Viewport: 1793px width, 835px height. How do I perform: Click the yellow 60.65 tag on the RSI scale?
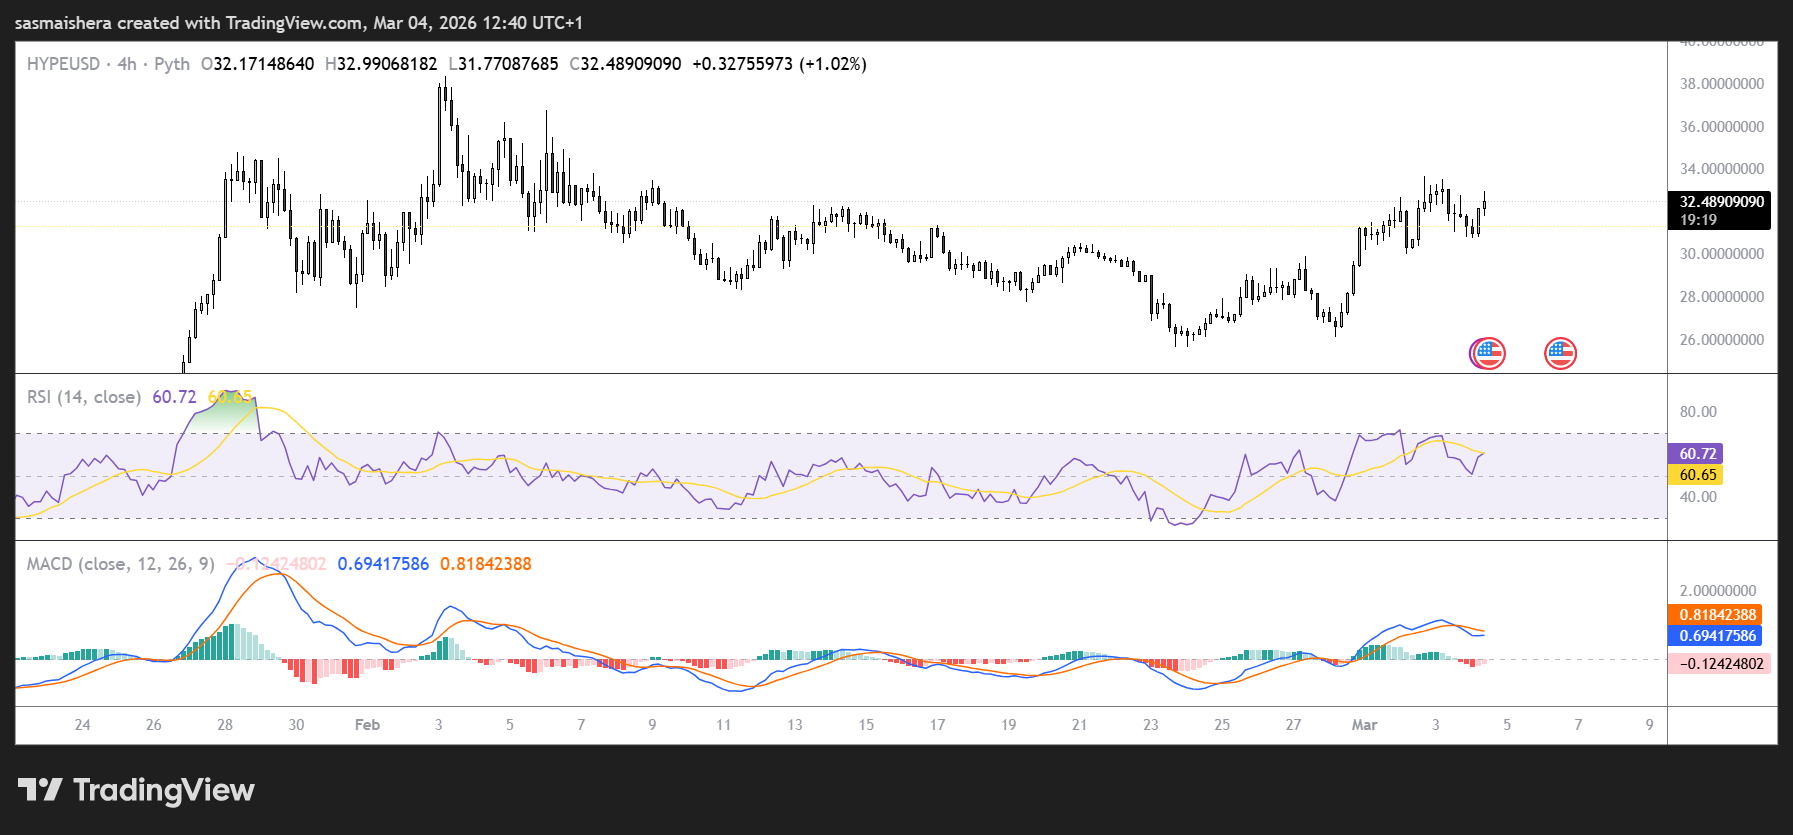1697,475
